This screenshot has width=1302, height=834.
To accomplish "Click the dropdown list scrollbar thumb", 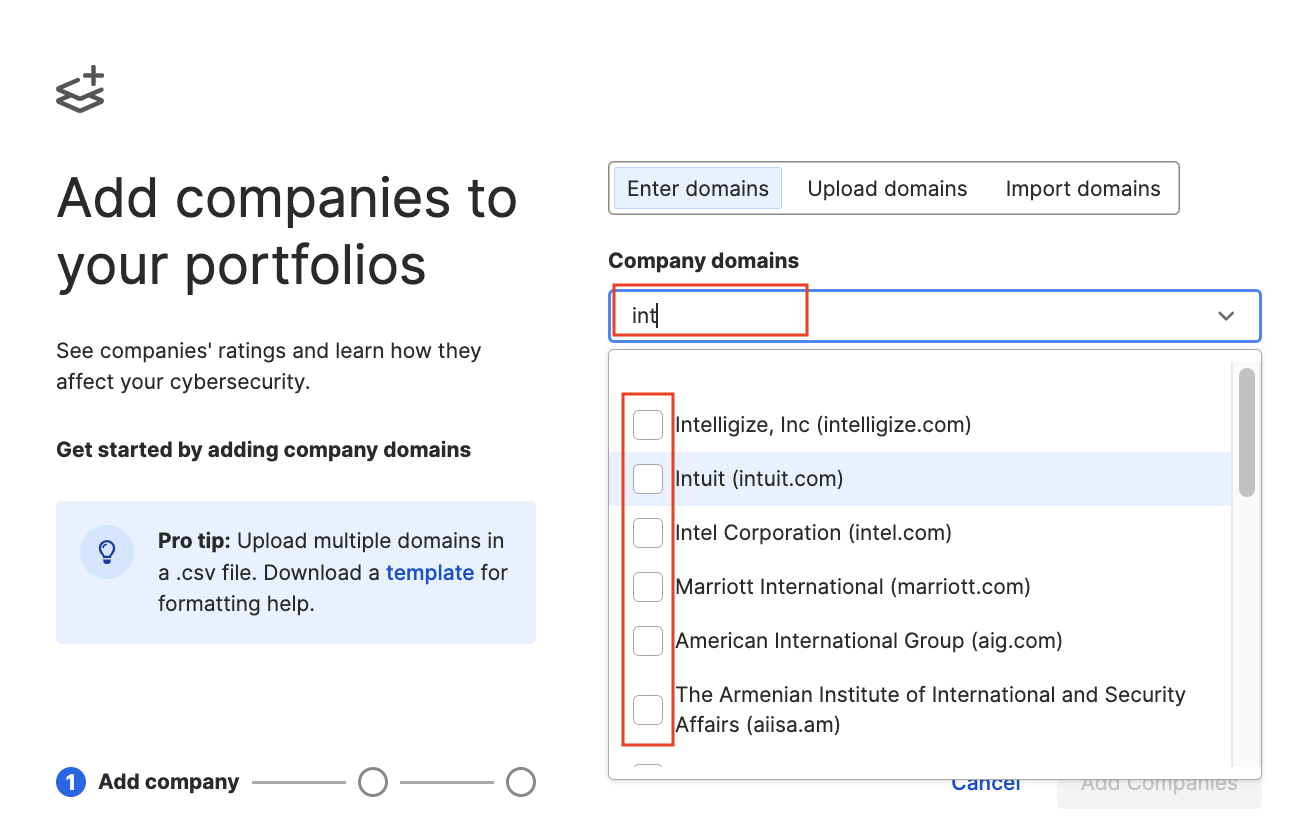I will pos(1246,432).
